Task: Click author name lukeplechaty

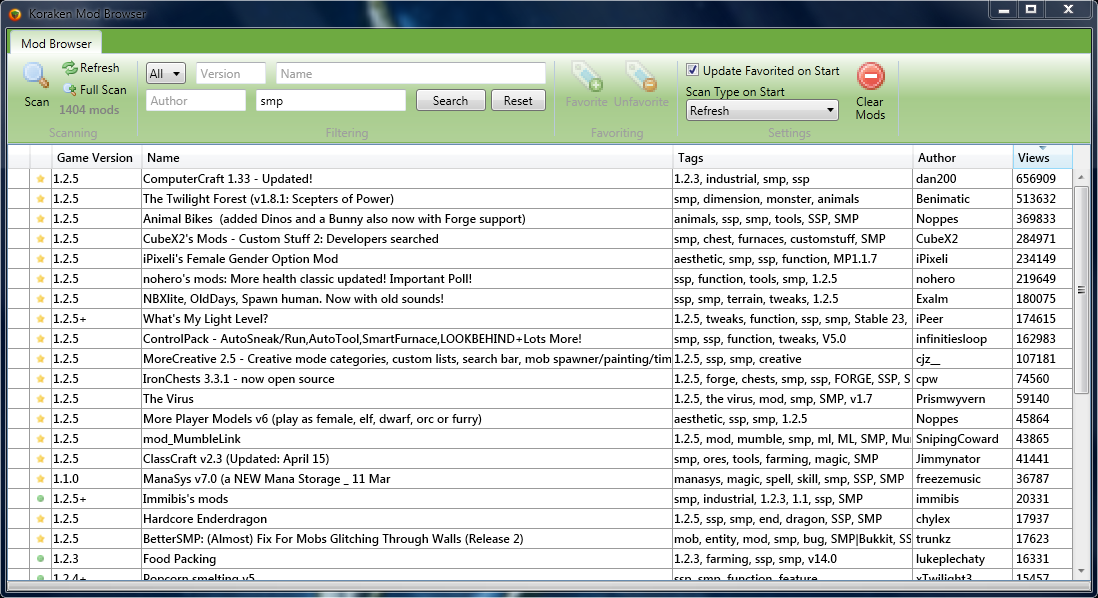Action: point(950,559)
